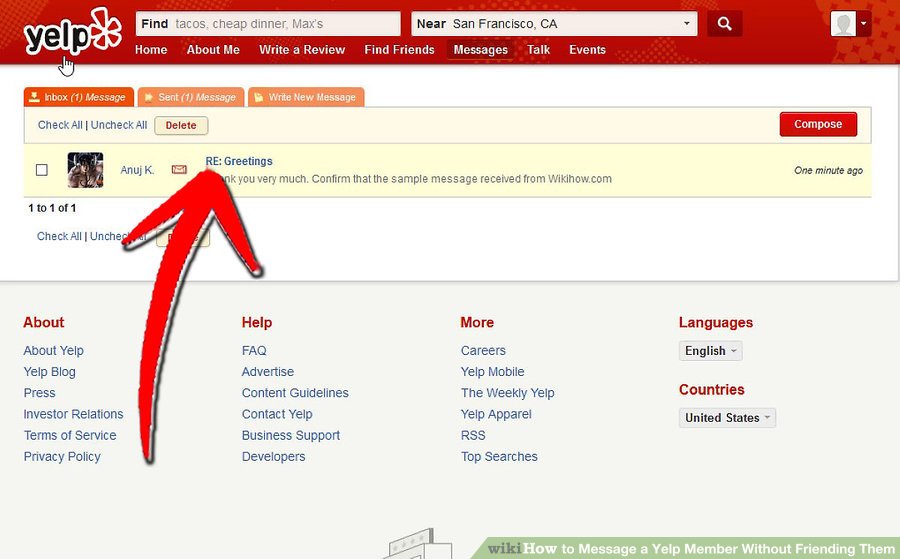Open The Weekly Yelp link
900x559 pixels.
click(507, 393)
